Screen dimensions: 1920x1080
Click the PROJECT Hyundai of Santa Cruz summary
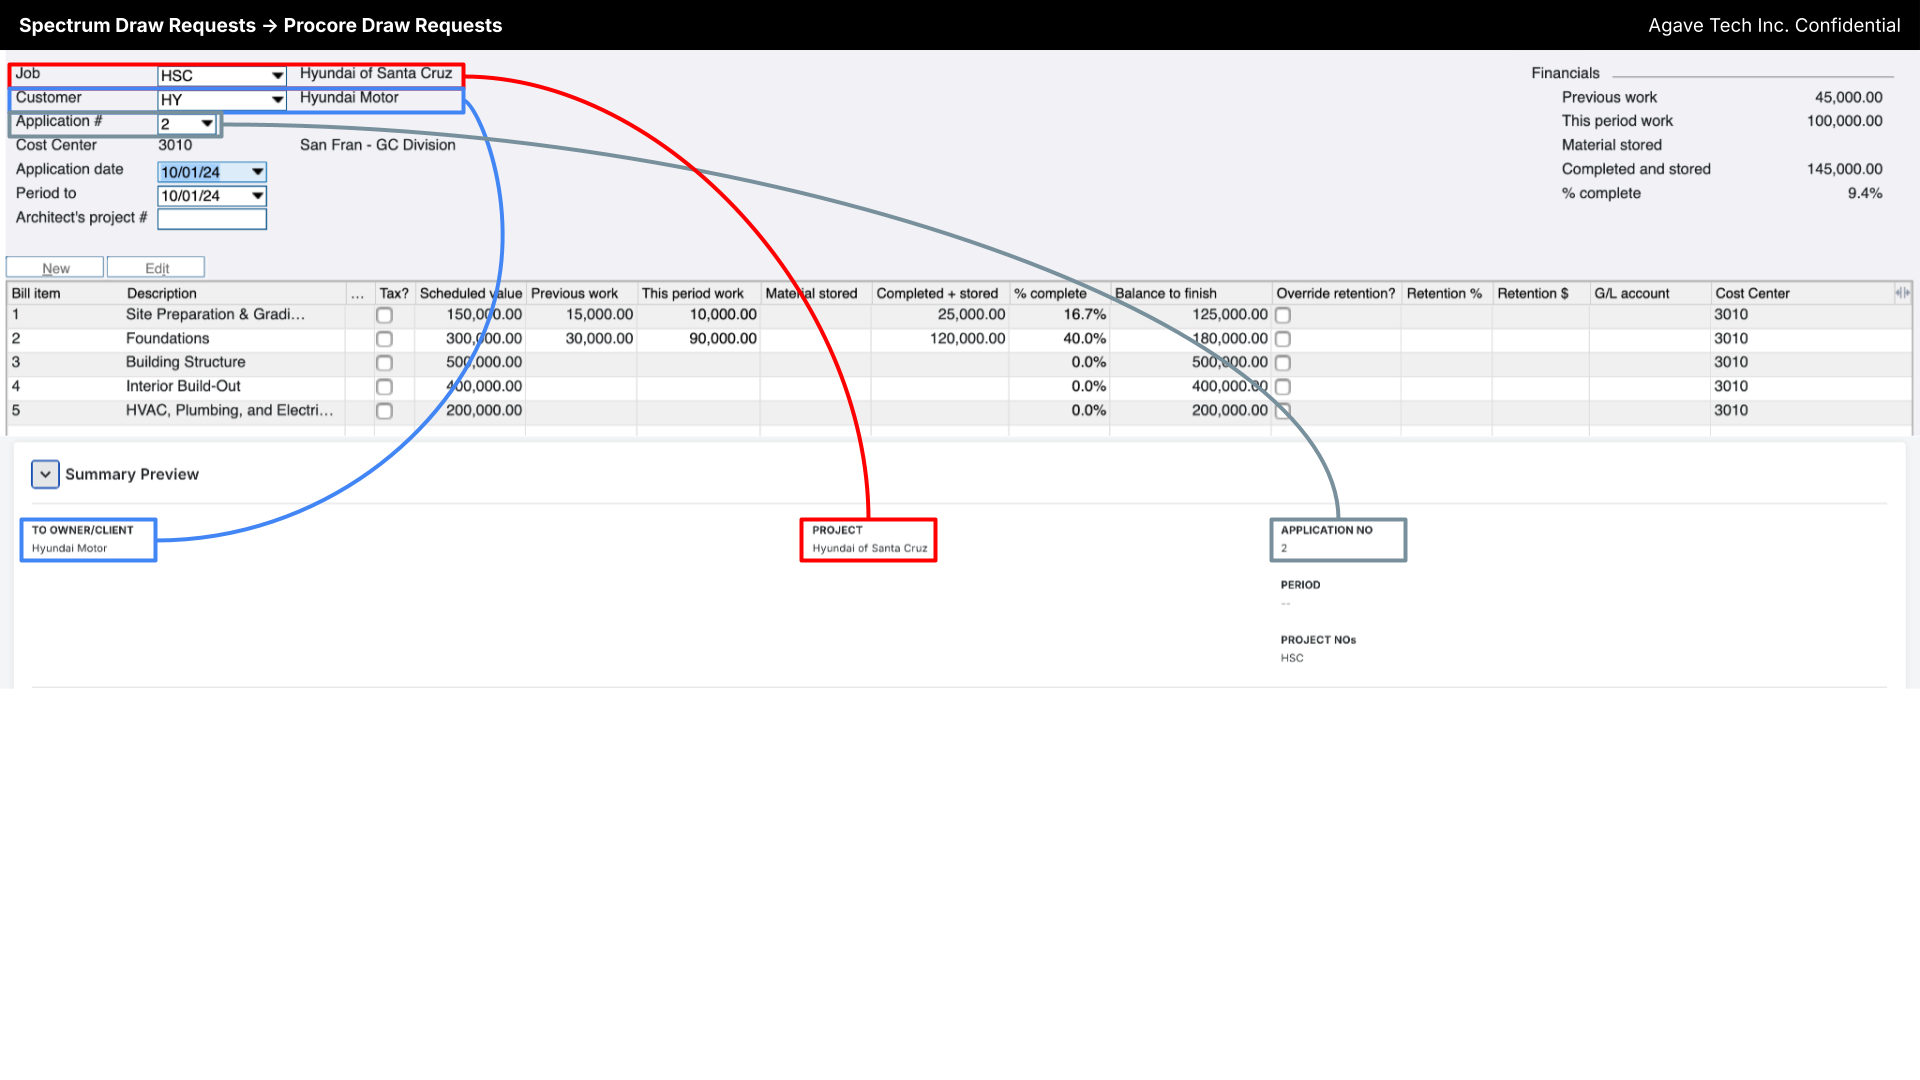point(868,540)
